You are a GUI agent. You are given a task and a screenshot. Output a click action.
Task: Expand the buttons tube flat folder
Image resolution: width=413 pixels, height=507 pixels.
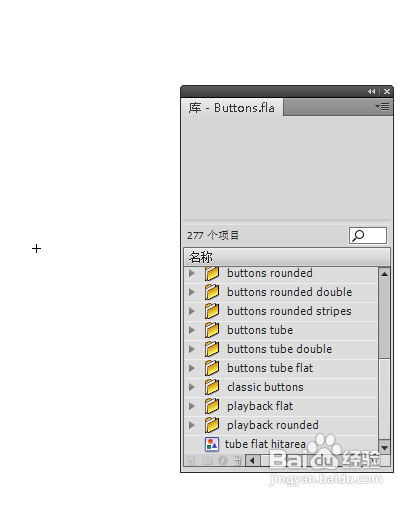[192, 368]
